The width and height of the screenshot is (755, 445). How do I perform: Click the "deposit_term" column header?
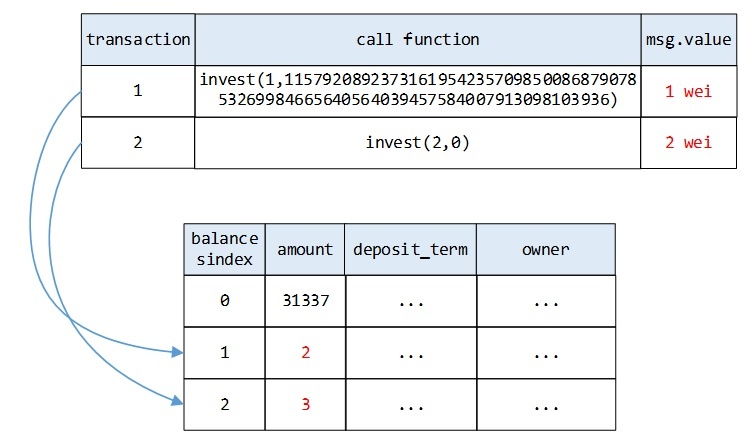click(410, 249)
